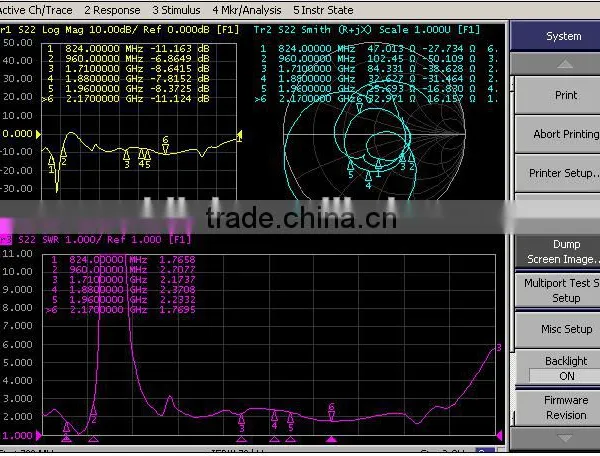Select marker 2 on the Smith chart
600x456 pixels.
pos(411,161)
